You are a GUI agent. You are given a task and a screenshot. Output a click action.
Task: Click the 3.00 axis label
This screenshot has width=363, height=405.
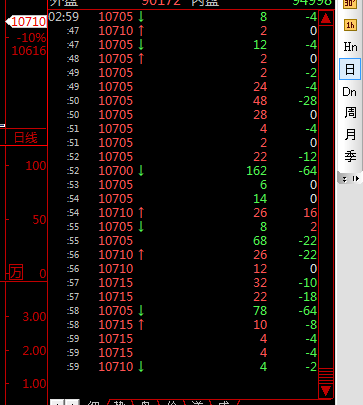[34, 317]
